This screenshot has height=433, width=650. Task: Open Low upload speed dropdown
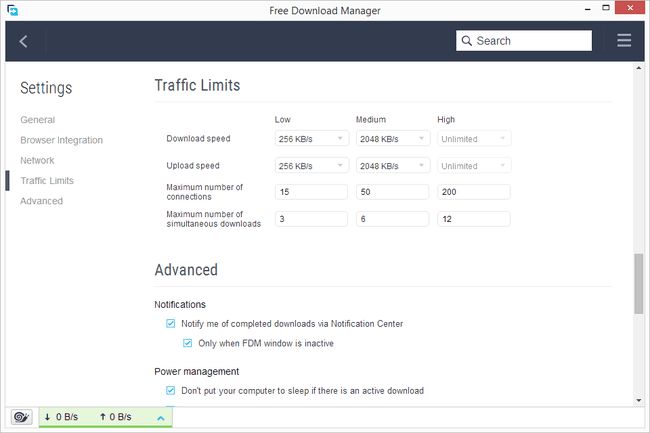[312, 165]
